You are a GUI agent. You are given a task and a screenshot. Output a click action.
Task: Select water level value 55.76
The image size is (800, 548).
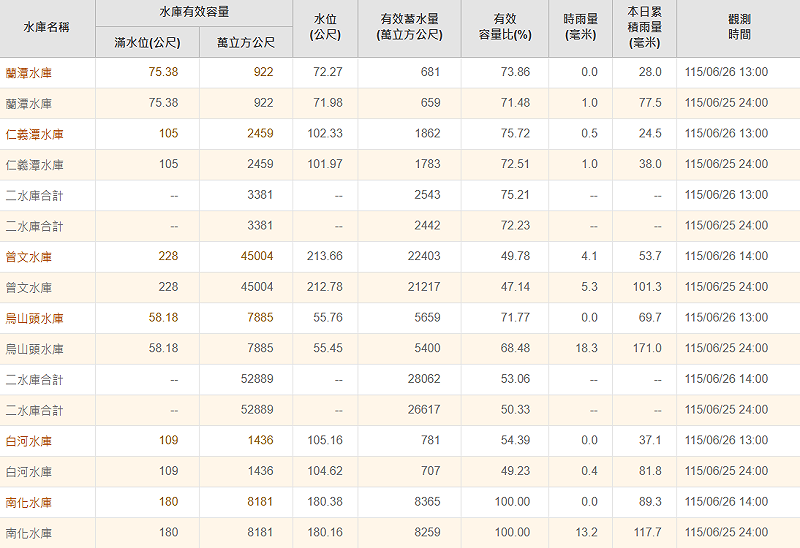click(328, 317)
